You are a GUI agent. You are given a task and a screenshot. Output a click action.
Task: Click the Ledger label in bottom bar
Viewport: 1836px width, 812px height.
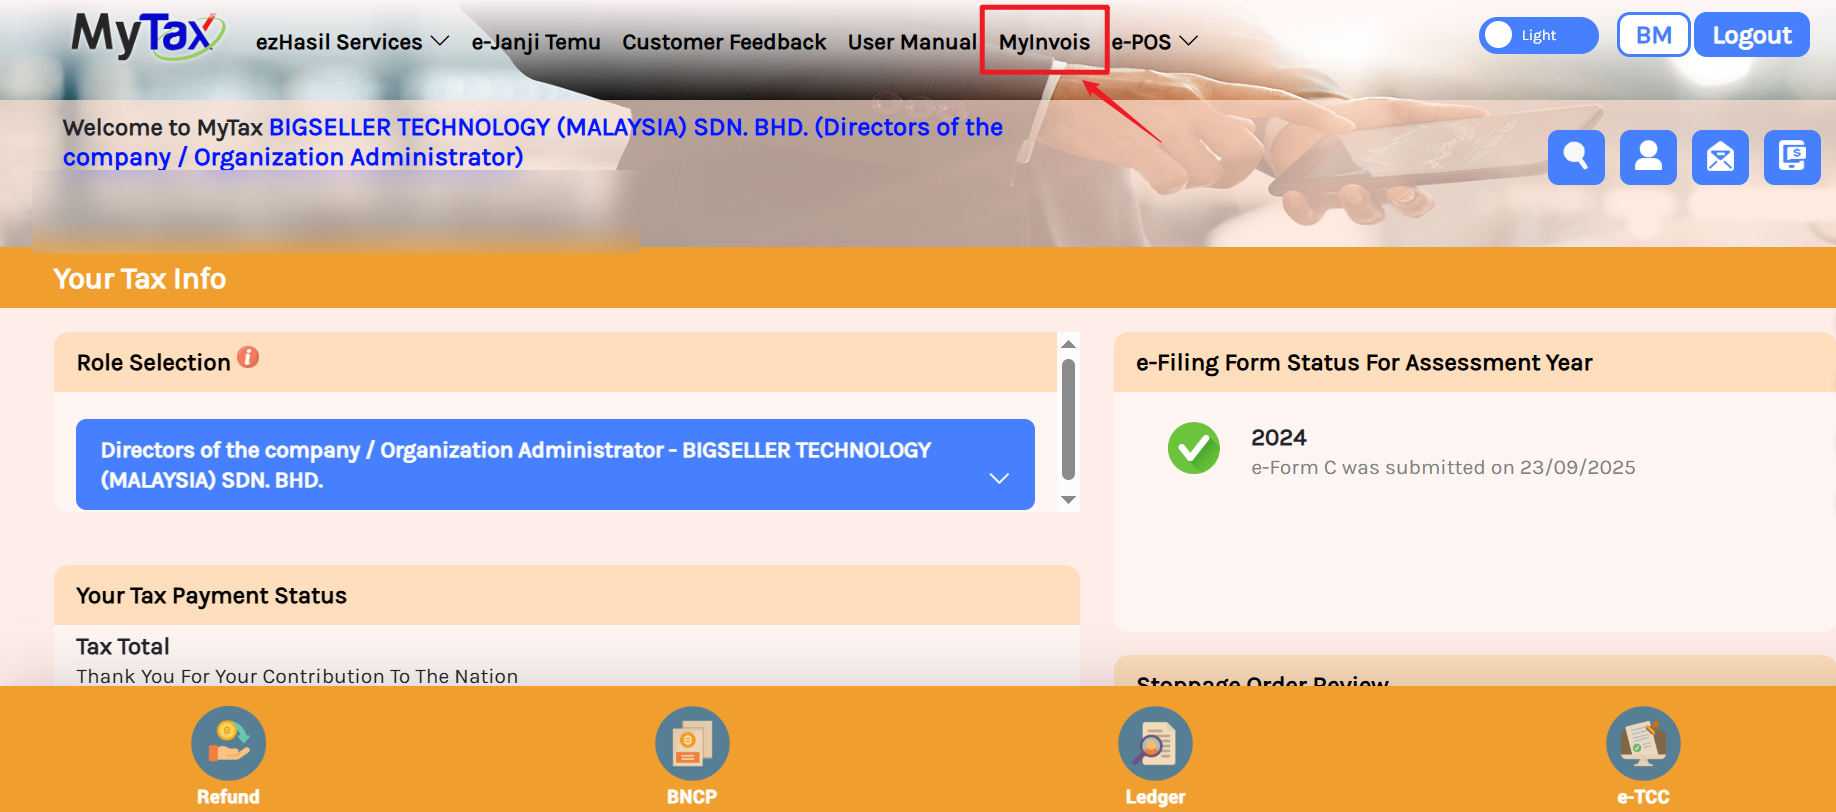coord(1155,797)
